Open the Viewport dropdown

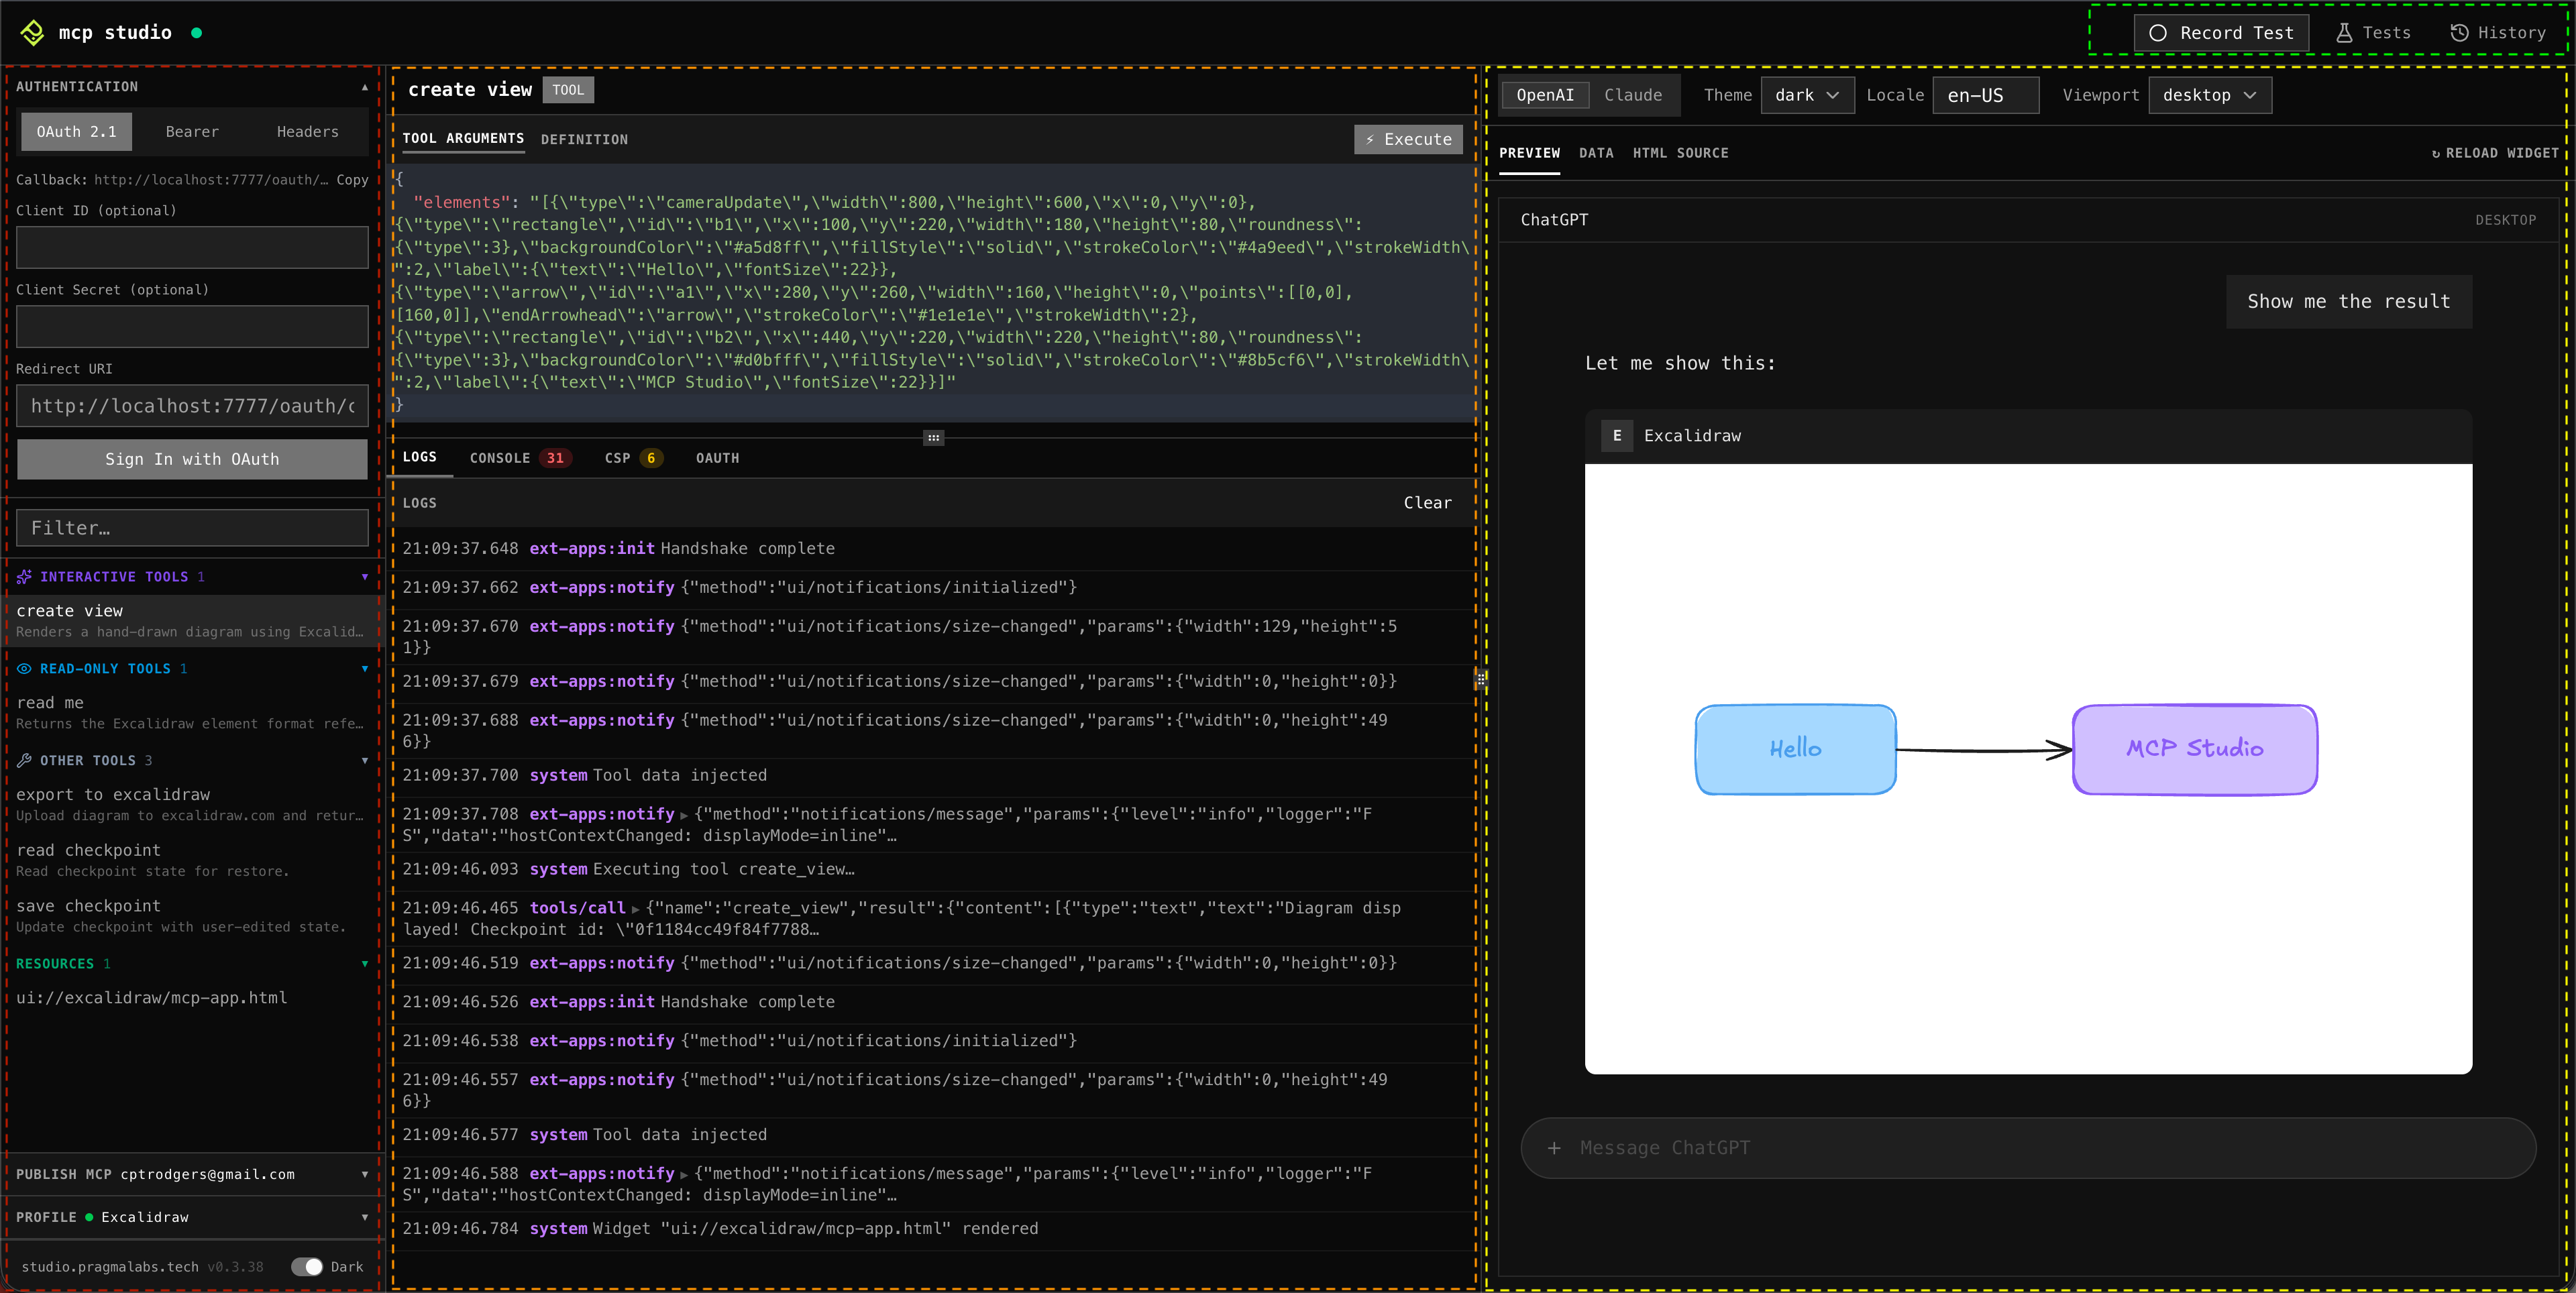click(x=2210, y=95)
